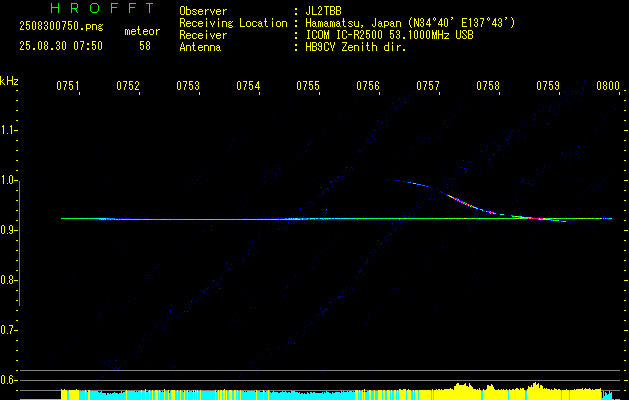
Task: Click the 0.7 kHz axis label
Action: [8, 330]
